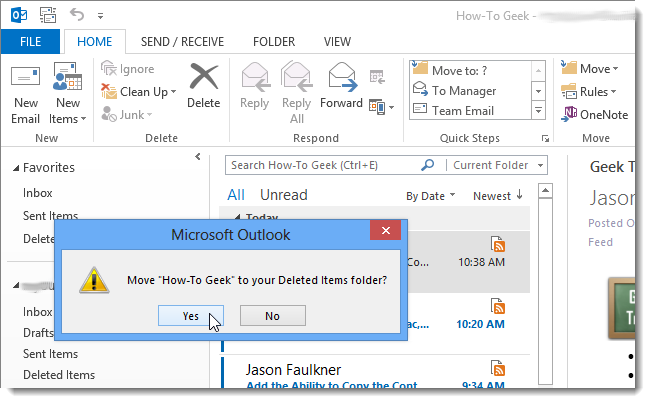Select 'Move to: ?' quick step

pos(471,70)
